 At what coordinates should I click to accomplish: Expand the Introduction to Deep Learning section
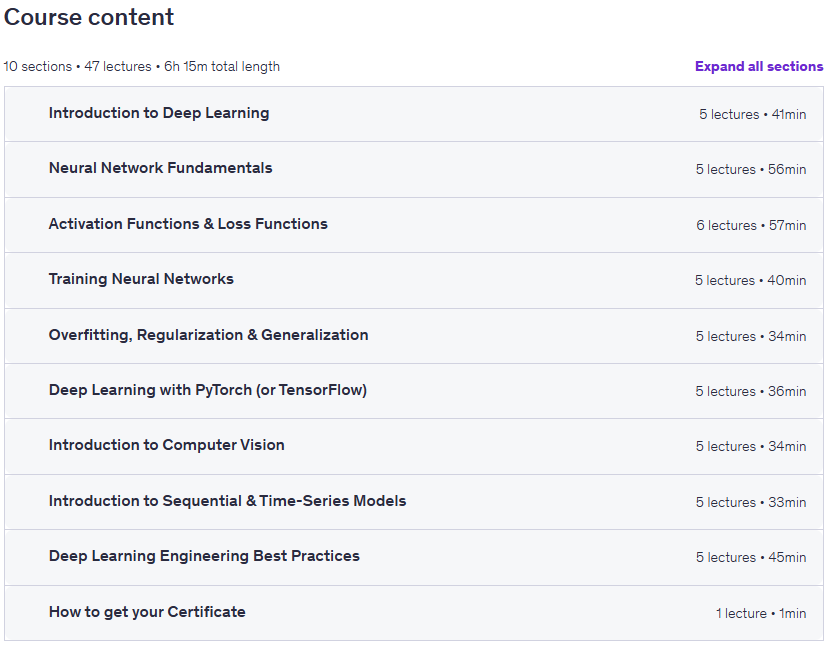coord(414,114)
